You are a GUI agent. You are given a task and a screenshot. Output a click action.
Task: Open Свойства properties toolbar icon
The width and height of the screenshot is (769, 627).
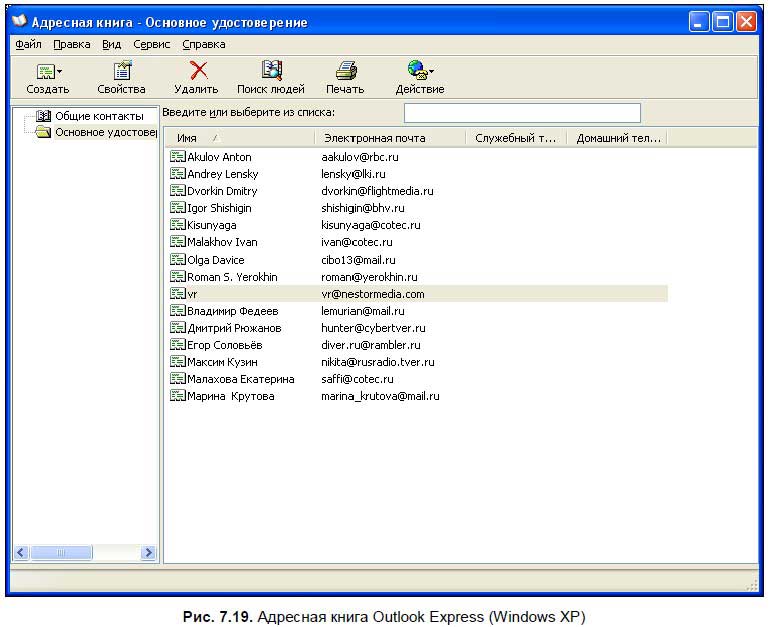[122, 71]
